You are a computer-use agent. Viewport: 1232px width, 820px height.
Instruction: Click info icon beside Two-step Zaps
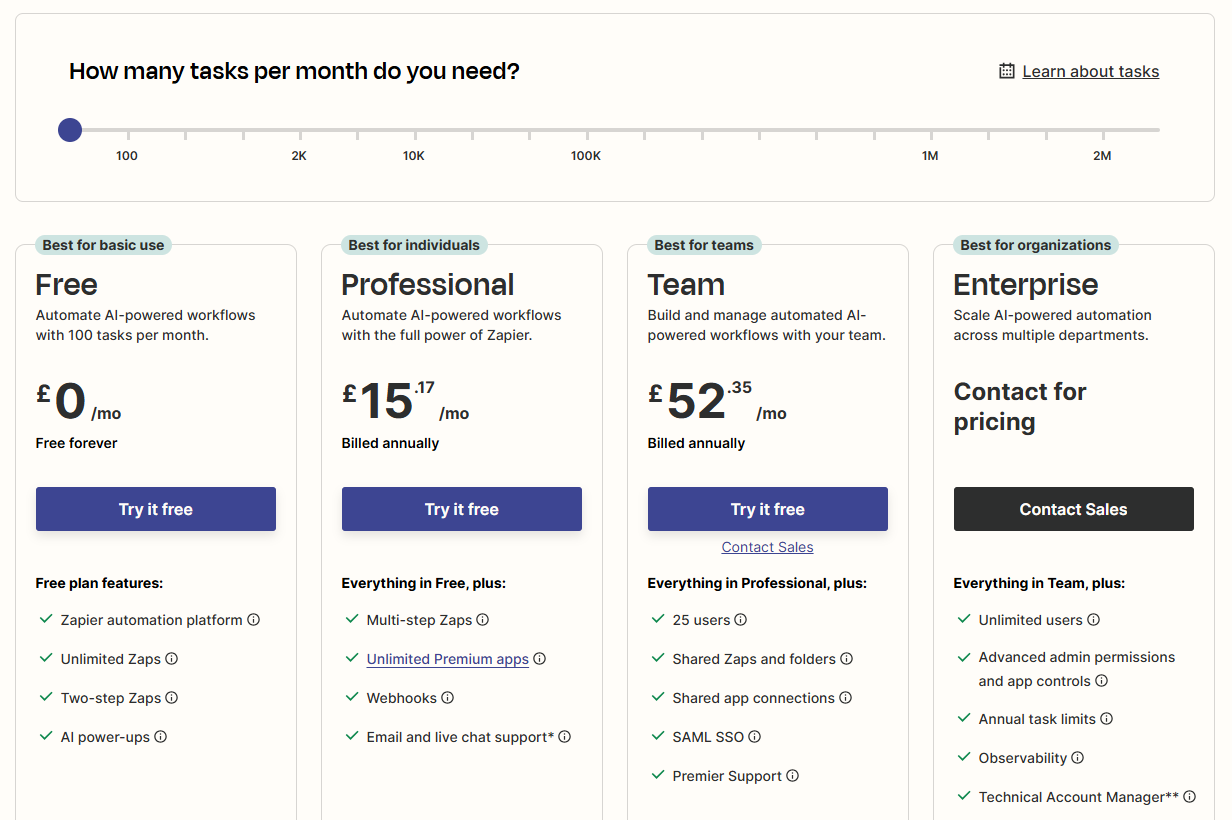(171, 698)
